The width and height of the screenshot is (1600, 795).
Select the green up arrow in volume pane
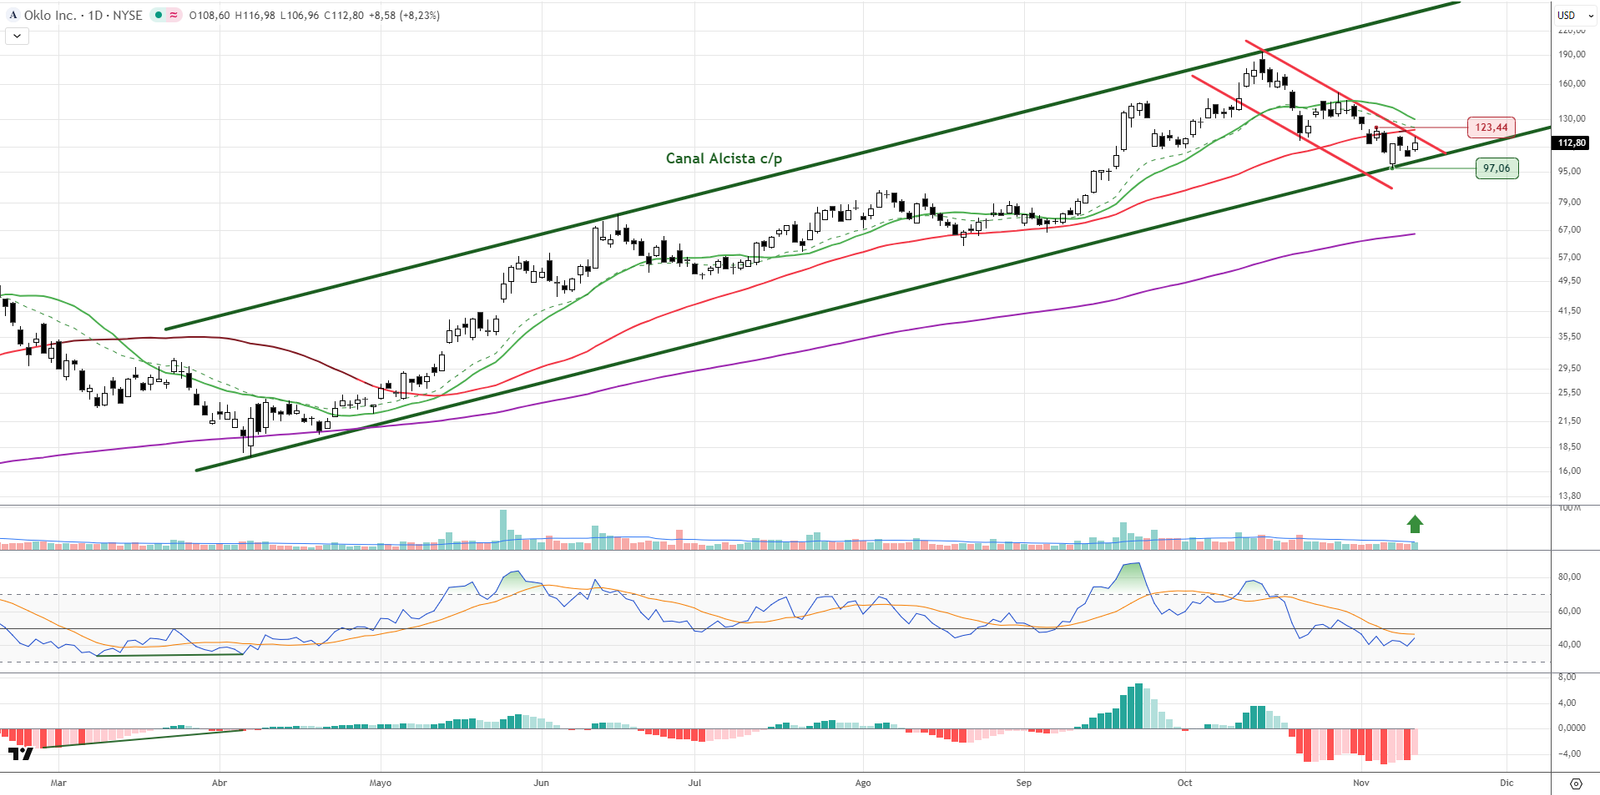tap(1415, 524)
